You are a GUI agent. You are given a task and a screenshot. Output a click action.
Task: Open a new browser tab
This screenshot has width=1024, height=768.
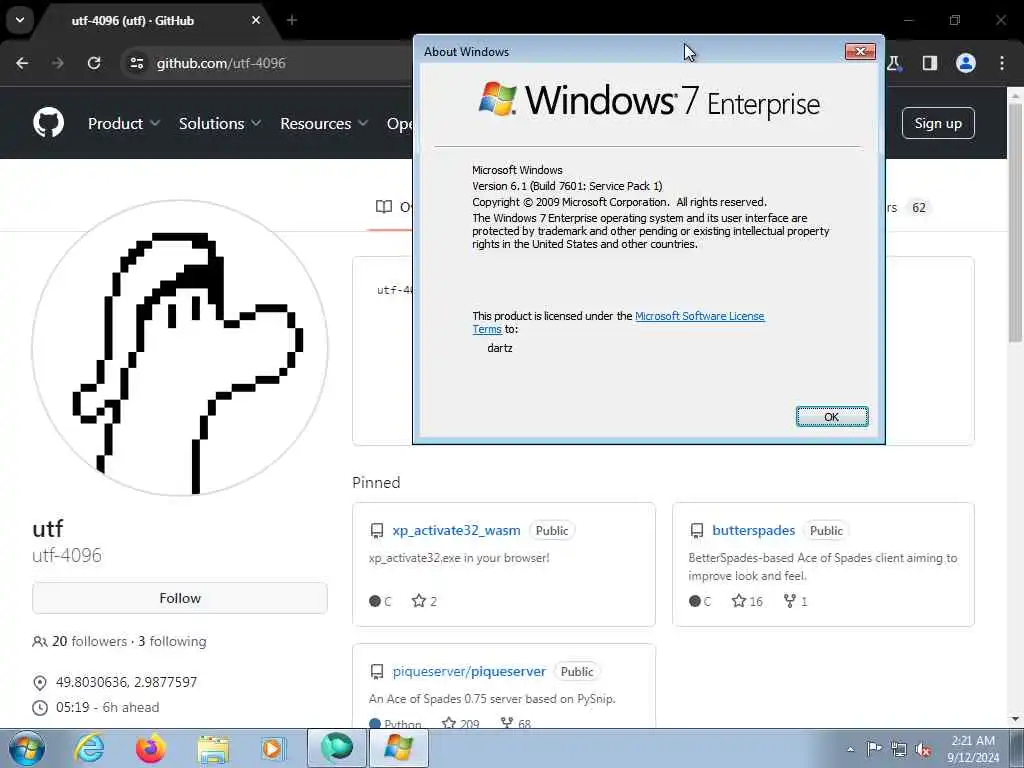(292, 20)
